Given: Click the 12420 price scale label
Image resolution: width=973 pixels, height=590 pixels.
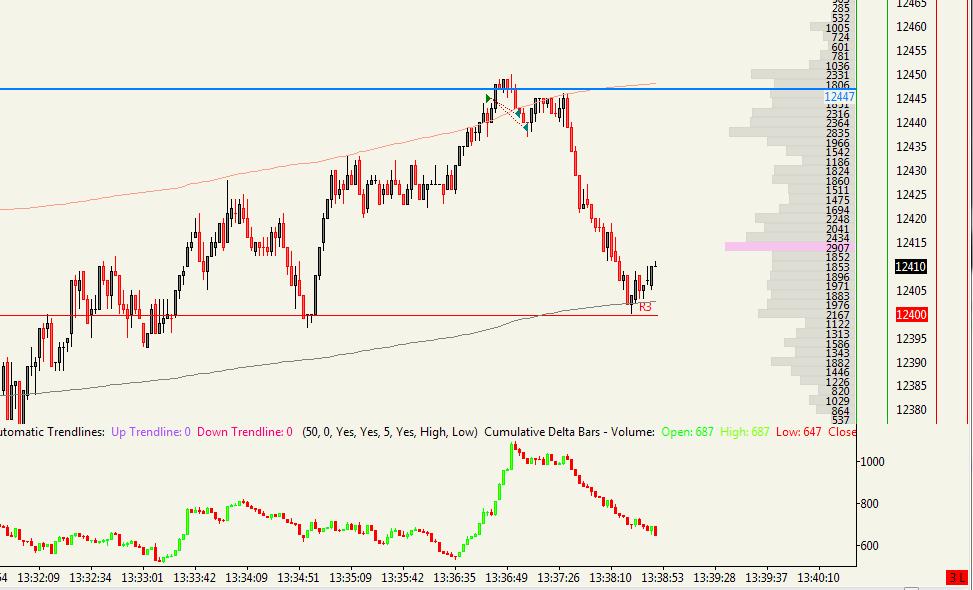Looking at the screenshot, I should click(911, 219).
